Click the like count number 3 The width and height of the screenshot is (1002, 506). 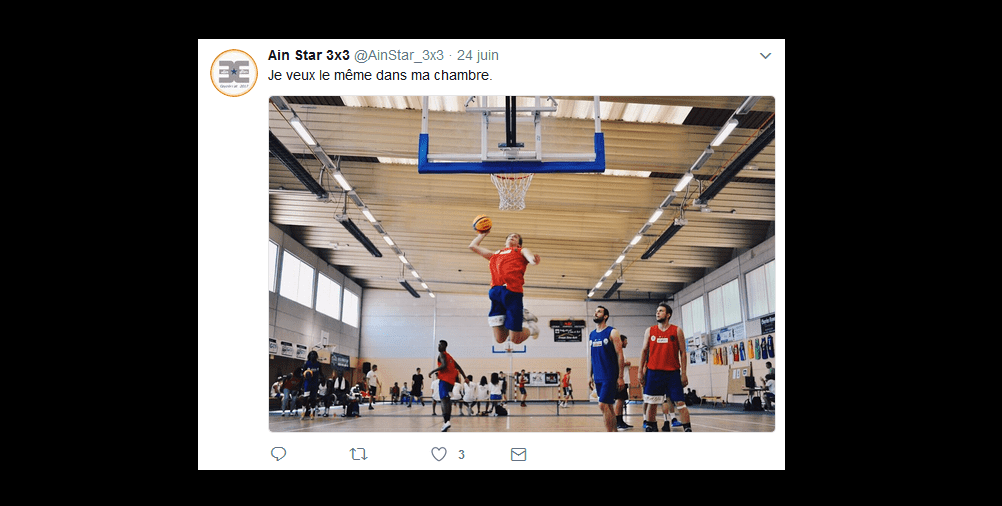pos(461,455)
